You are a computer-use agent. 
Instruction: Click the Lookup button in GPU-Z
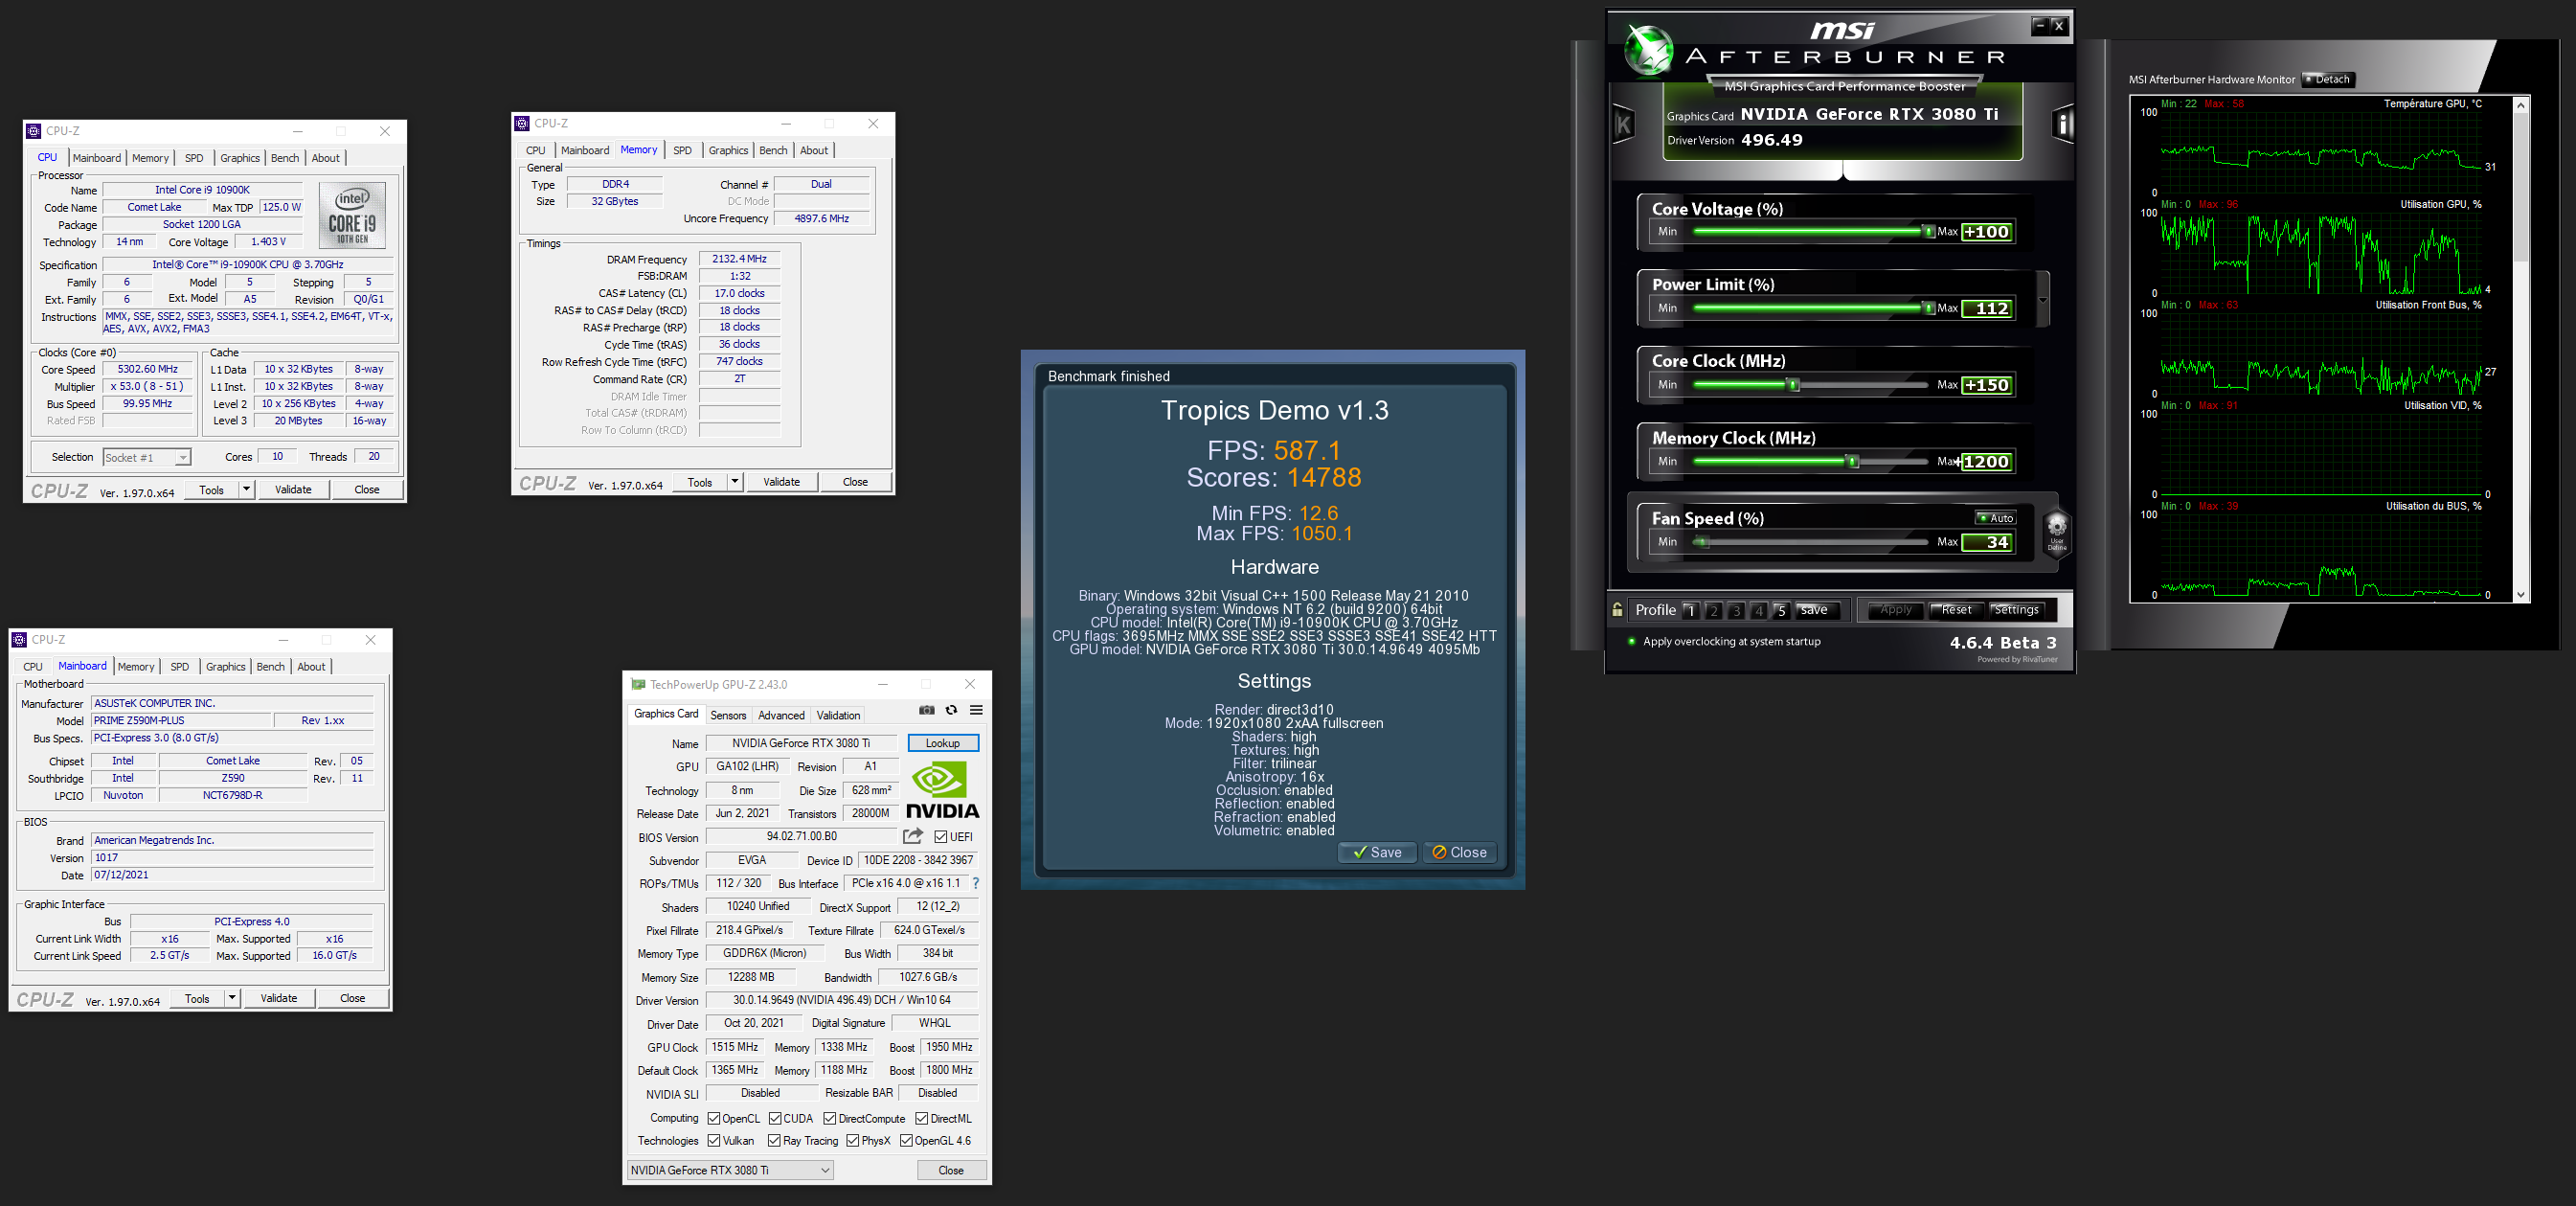942,743
